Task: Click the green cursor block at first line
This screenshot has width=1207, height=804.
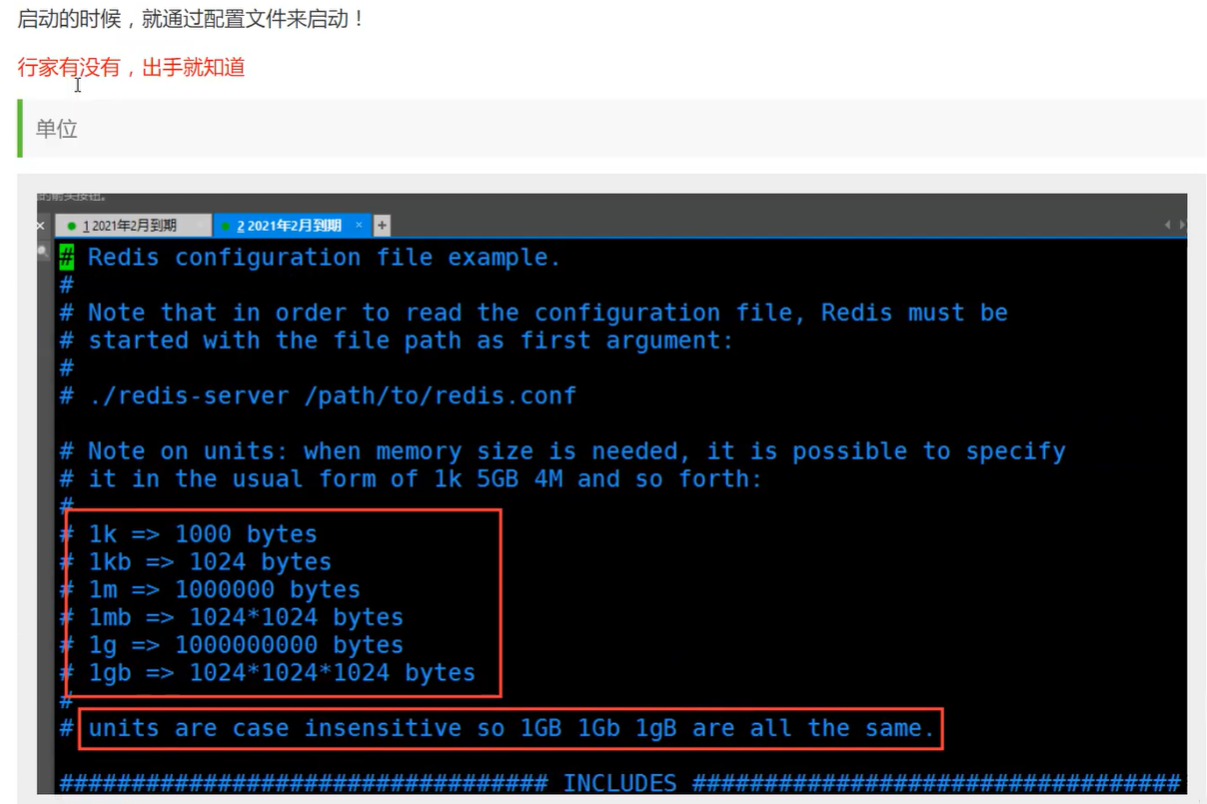Action: tap(66, 258)
